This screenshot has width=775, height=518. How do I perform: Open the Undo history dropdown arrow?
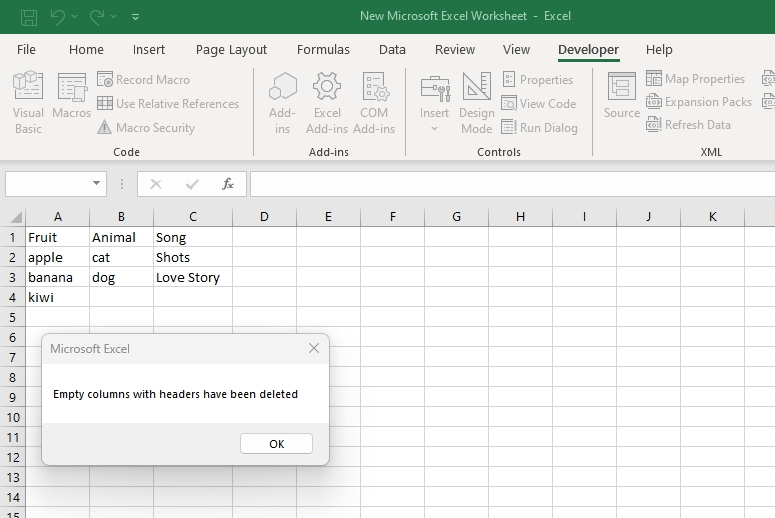[x=74, y=17]
